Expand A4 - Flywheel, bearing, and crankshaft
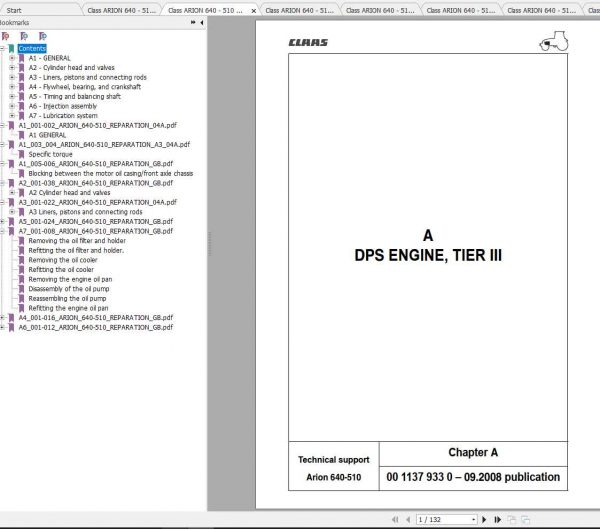Viewport: 600px width, 529px height. click(12, 87)
